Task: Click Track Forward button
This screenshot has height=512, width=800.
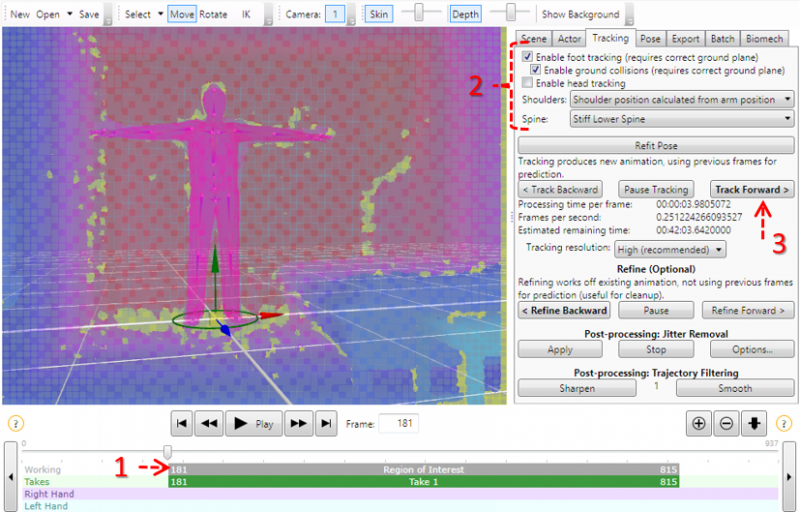Action: point(752,189)
